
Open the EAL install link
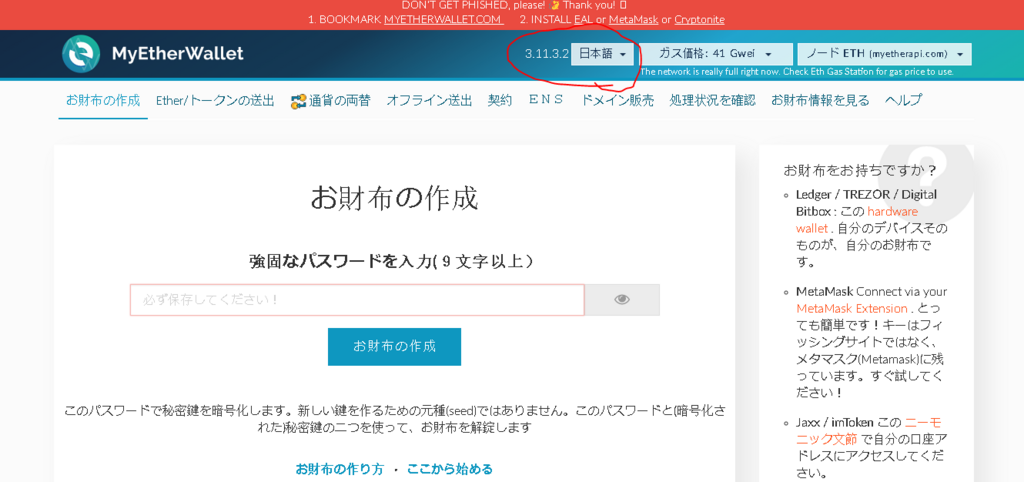tap(584, 20)
